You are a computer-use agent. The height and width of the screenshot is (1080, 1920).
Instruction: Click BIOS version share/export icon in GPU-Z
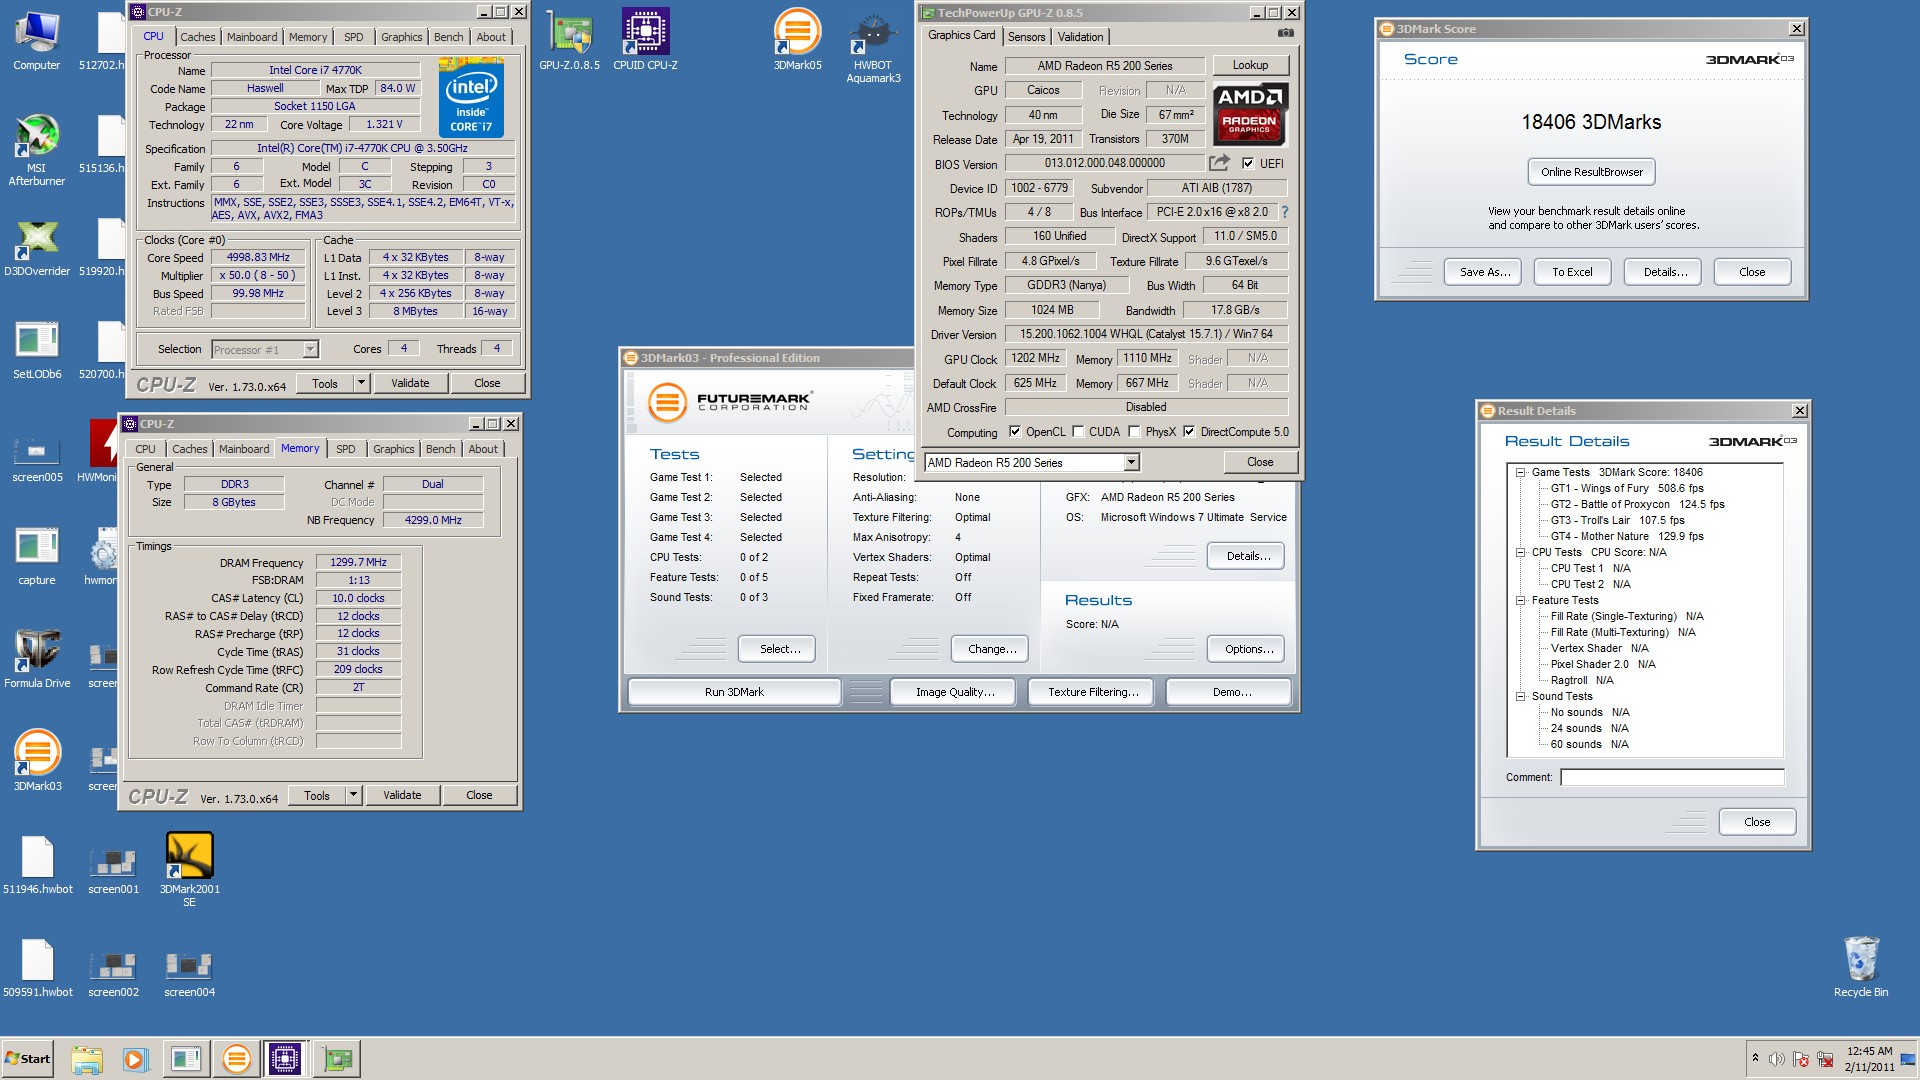coord(1219,163)
